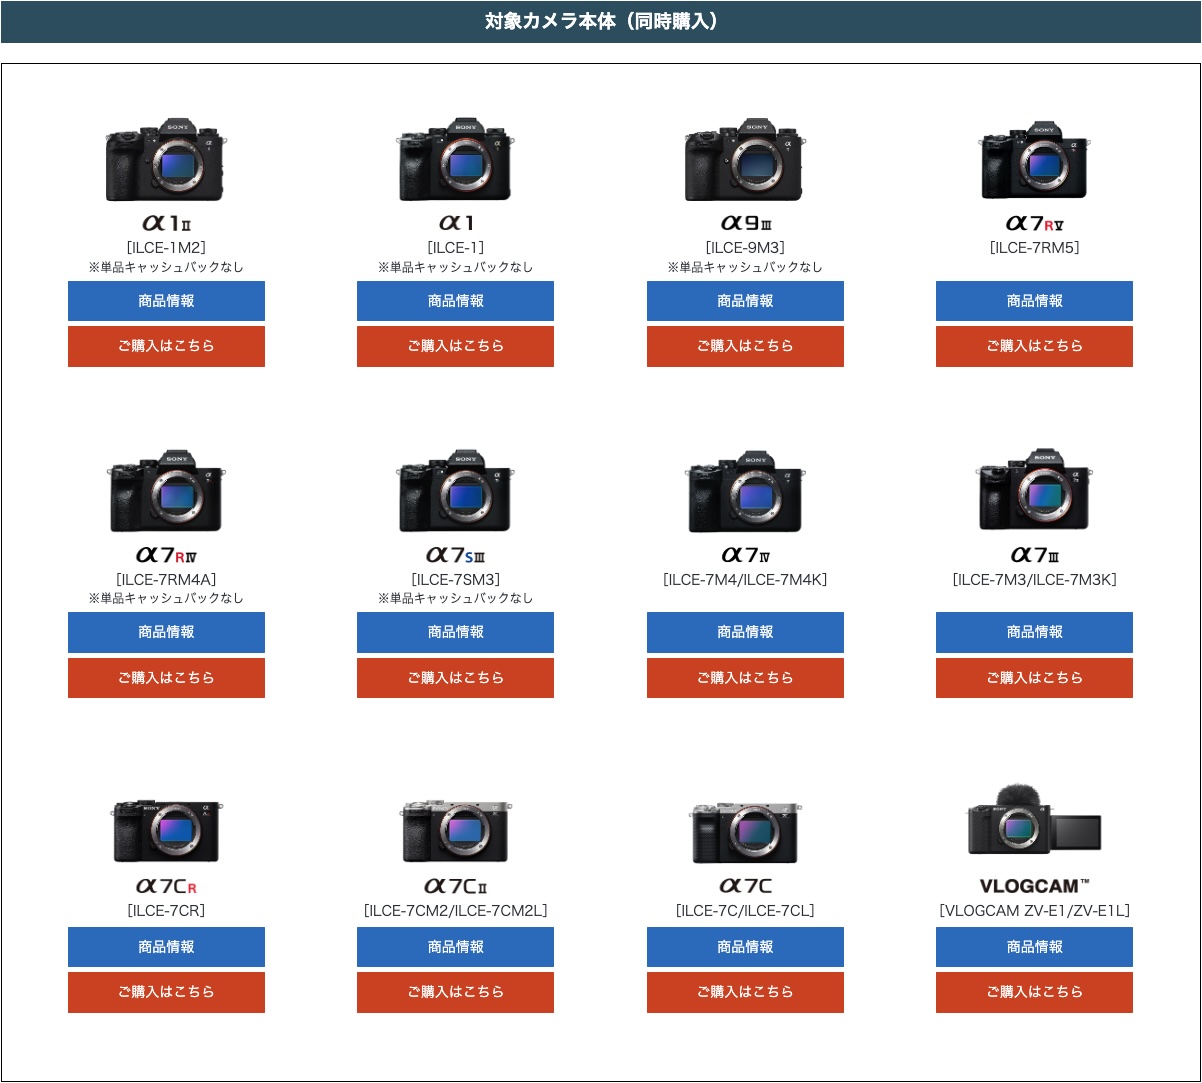Click the α9 III camera image
Viewport: 1202px width, 1083px height.
745,160
